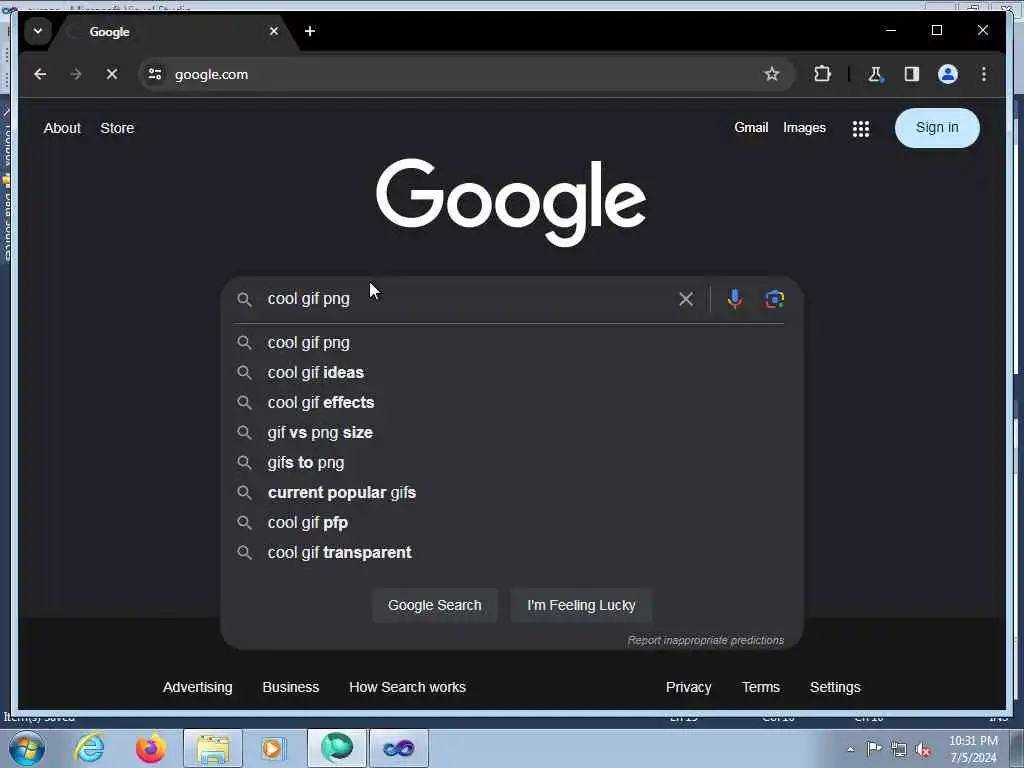
Task: Search by image with Lens icon
Action: pyautogui.click(x=775, y=299)
